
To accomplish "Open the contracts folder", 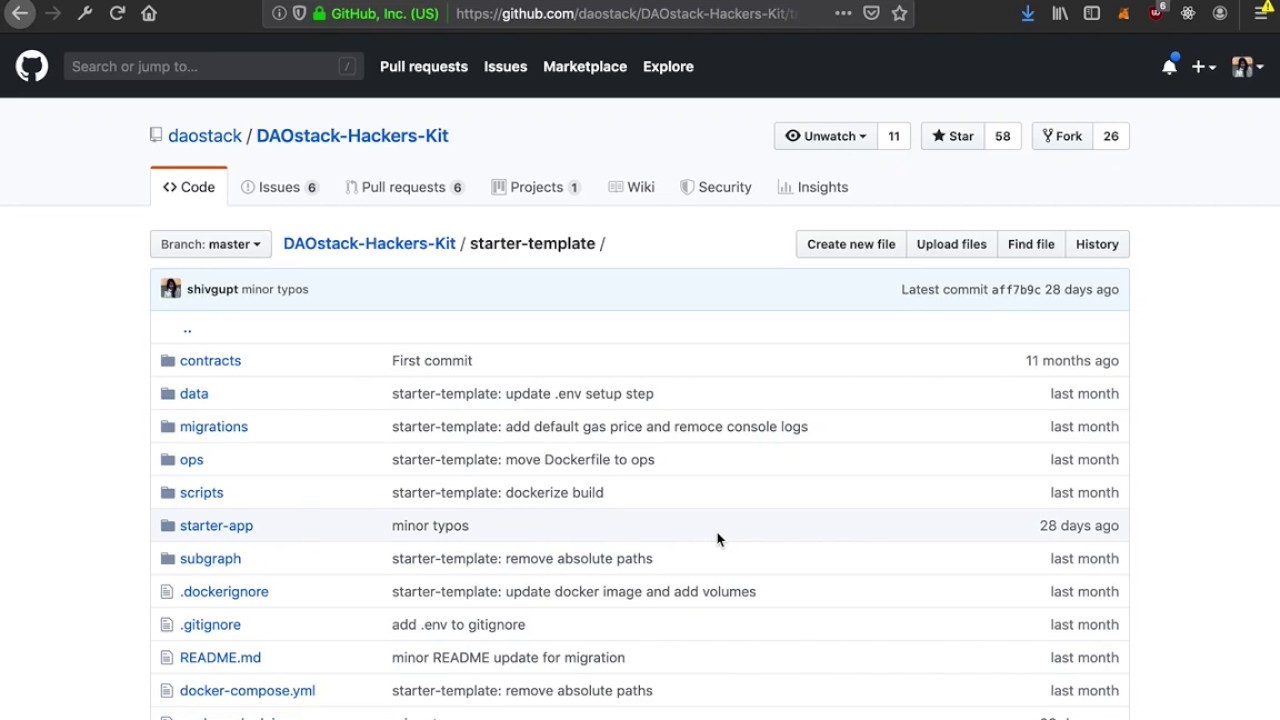I will tap(210, 360).
